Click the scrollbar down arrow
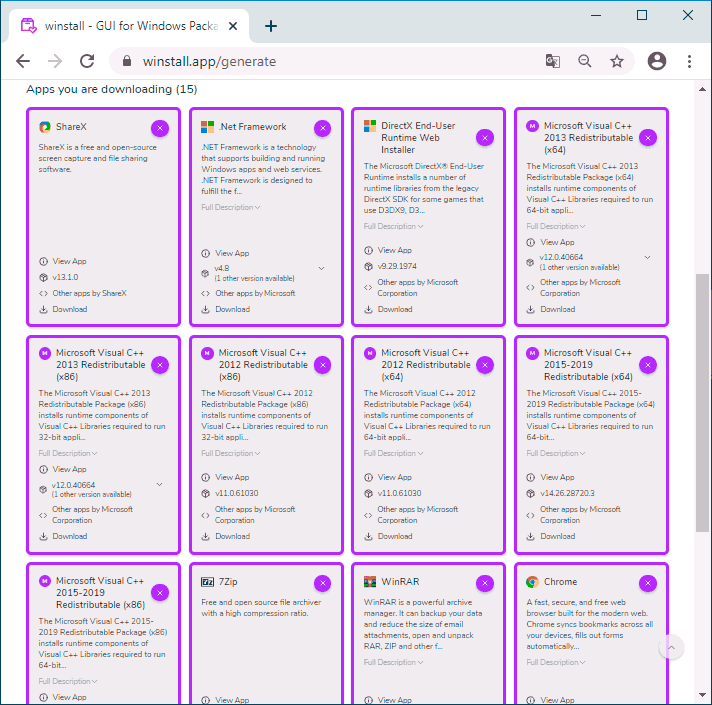Image resolution: width=712 pixels, height=705 pixels. 702,695
